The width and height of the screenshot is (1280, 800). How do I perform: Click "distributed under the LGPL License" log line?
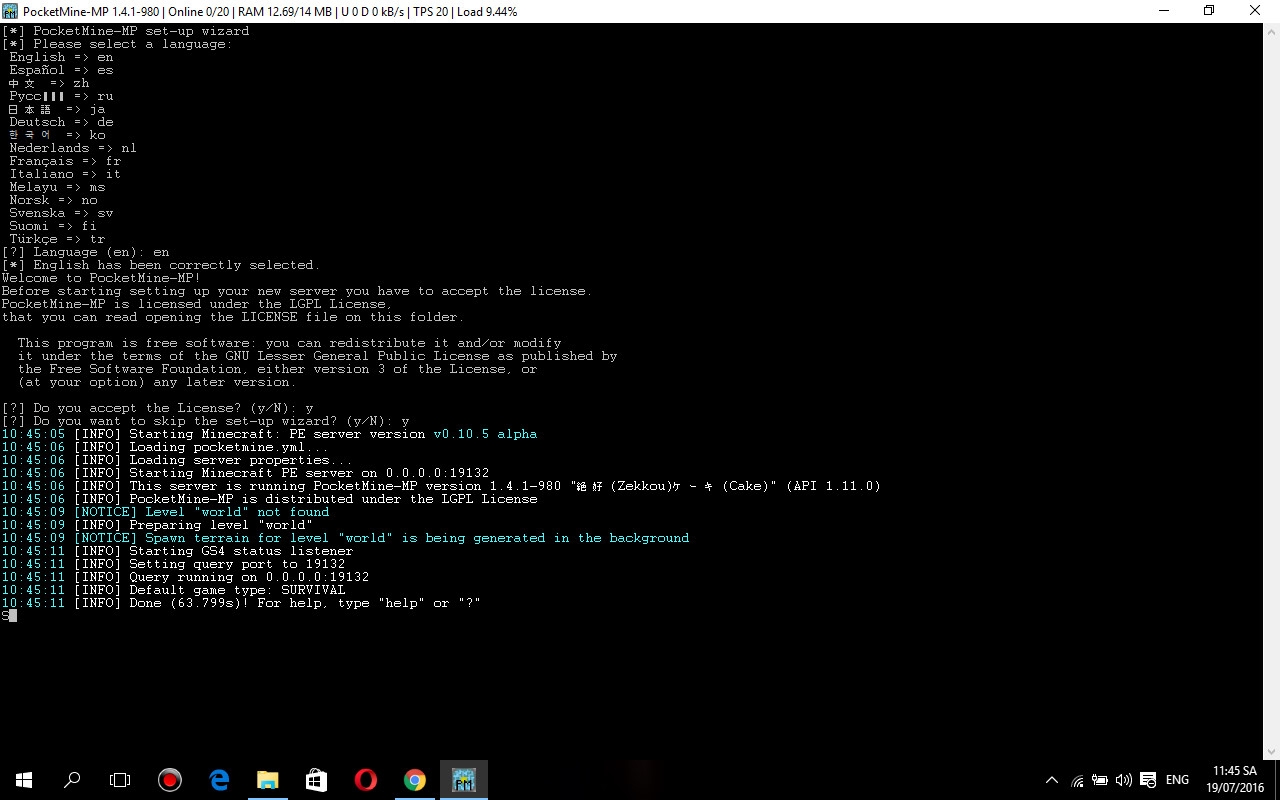[269, 499]
